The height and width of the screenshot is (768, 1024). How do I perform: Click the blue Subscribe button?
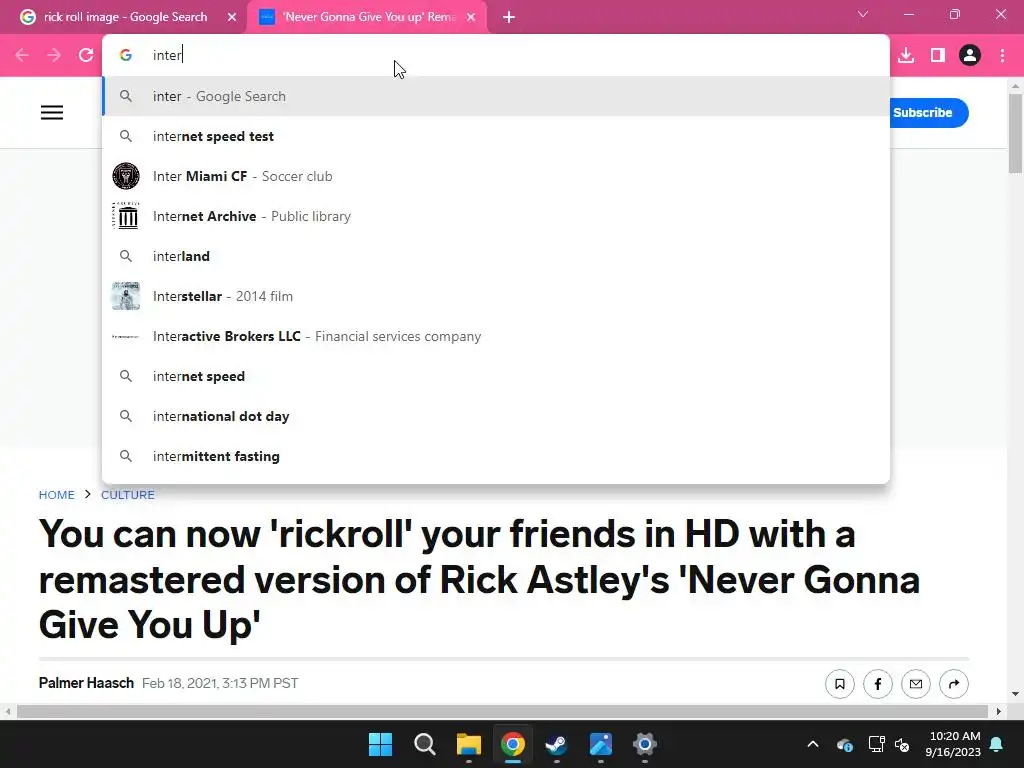[x=927, y=112]
